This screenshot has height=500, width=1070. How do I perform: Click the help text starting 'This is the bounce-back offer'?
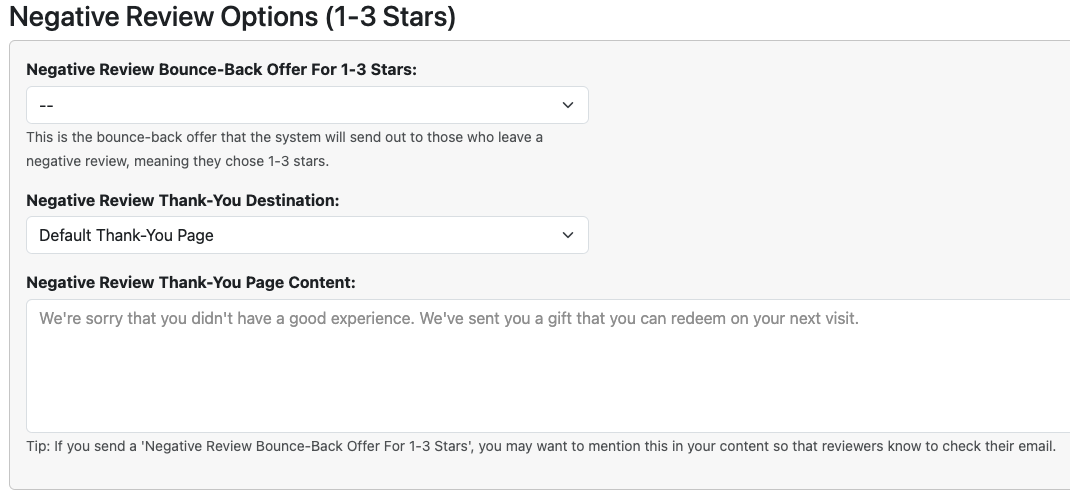coord(285,137)
